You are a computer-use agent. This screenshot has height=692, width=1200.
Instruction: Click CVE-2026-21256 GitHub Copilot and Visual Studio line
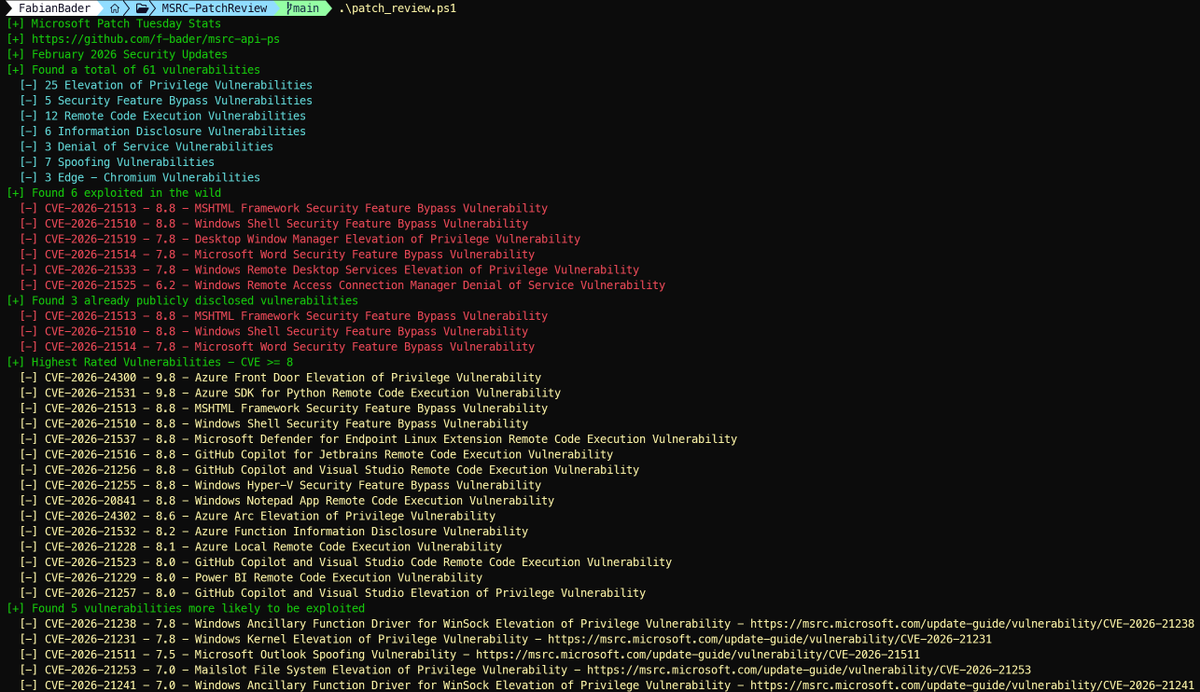coord(329,470)
